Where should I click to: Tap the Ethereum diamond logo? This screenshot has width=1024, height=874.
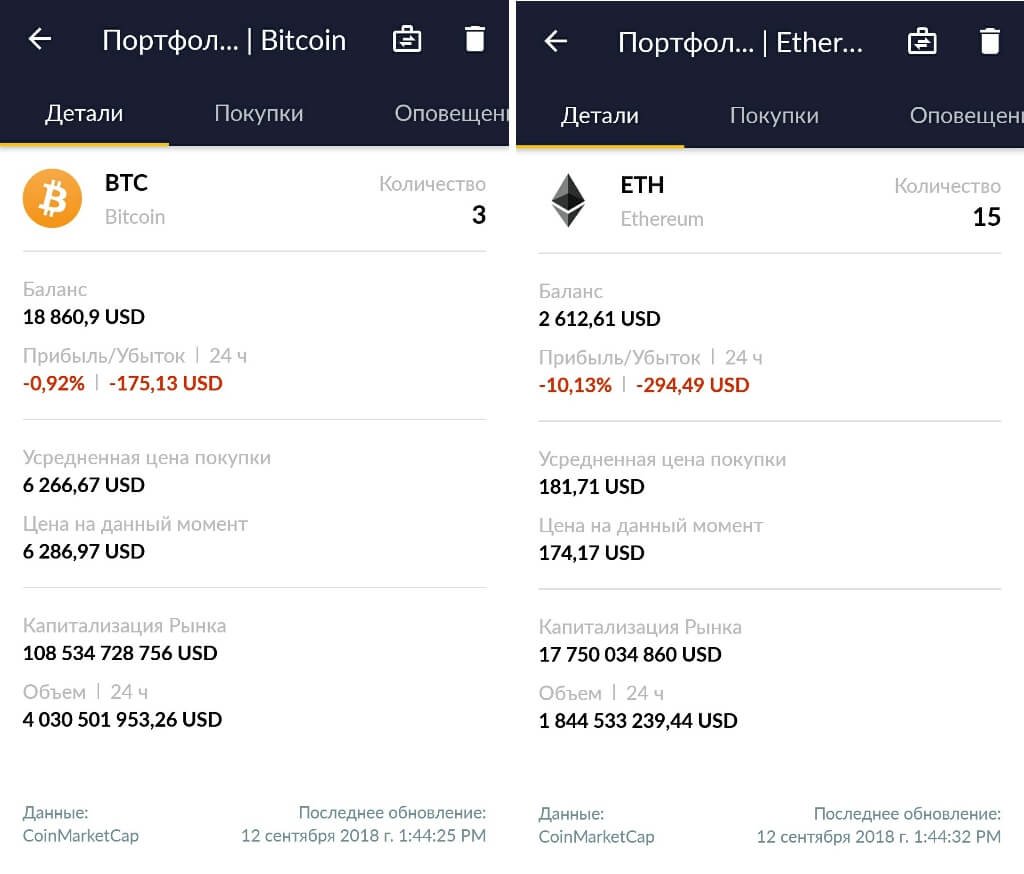[x=568, y=200]
